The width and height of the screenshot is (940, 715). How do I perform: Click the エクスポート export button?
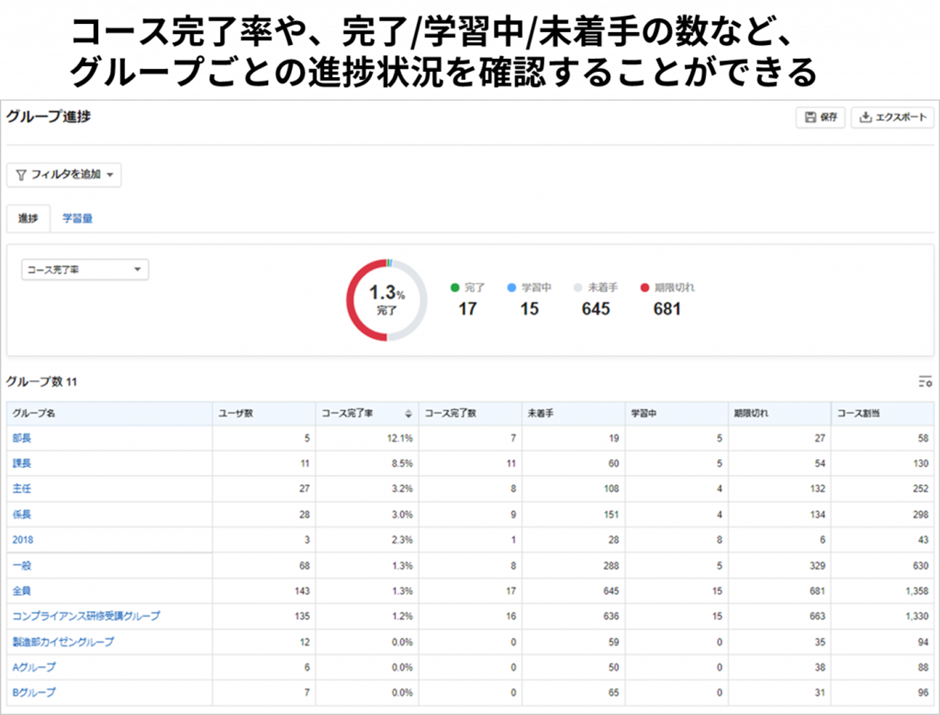(892, 117)
